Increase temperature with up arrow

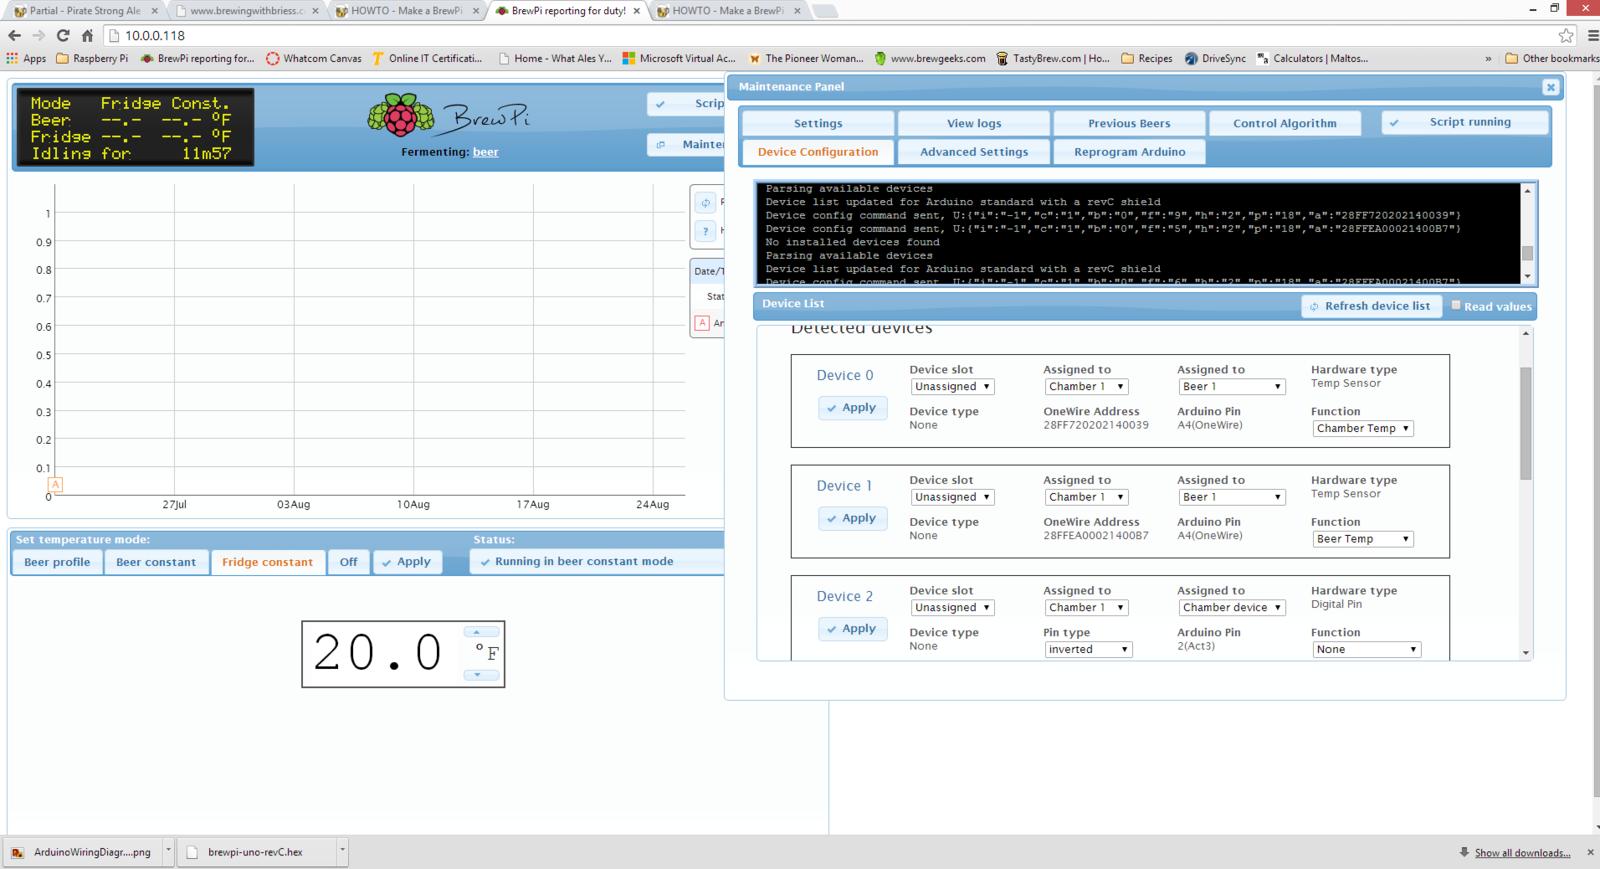coord(479,632)
